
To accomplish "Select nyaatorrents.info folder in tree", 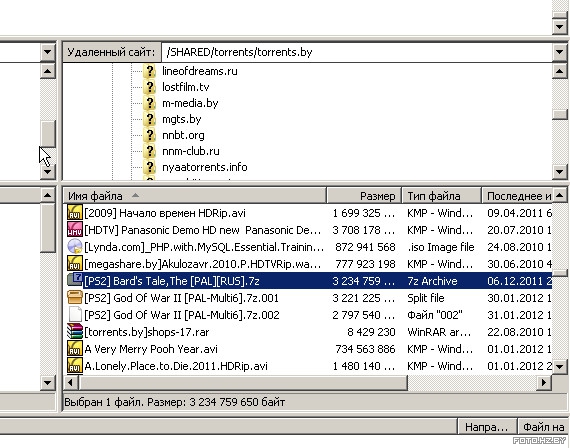I will 205,167.
